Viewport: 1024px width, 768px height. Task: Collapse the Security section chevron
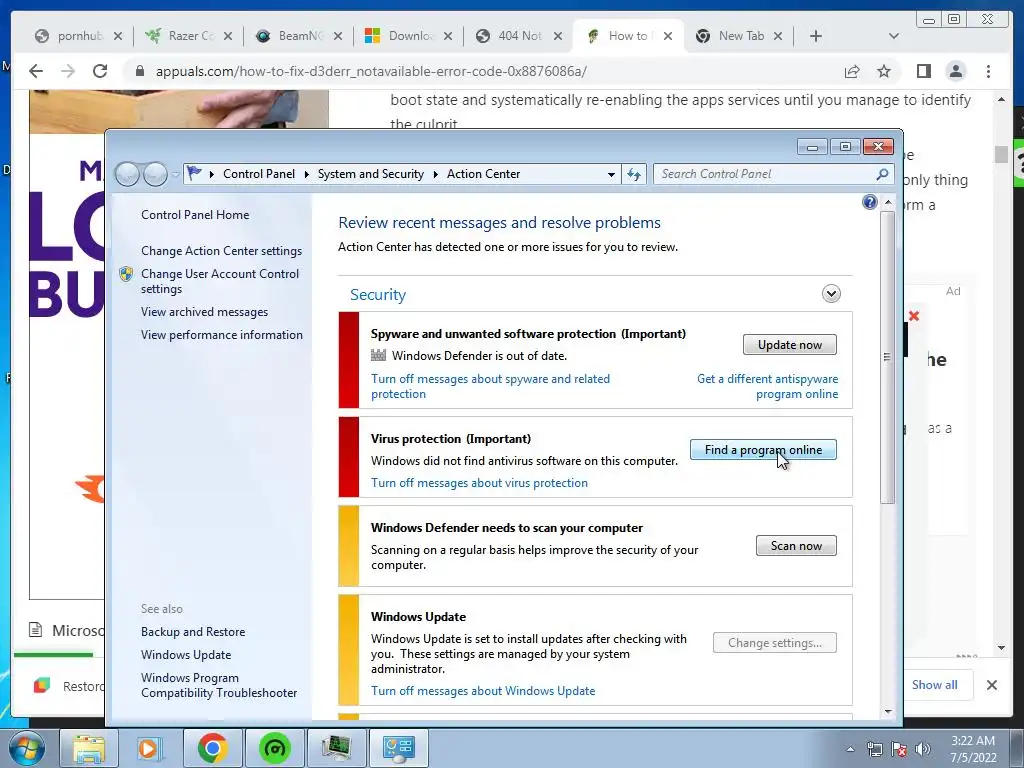point(831,293)
